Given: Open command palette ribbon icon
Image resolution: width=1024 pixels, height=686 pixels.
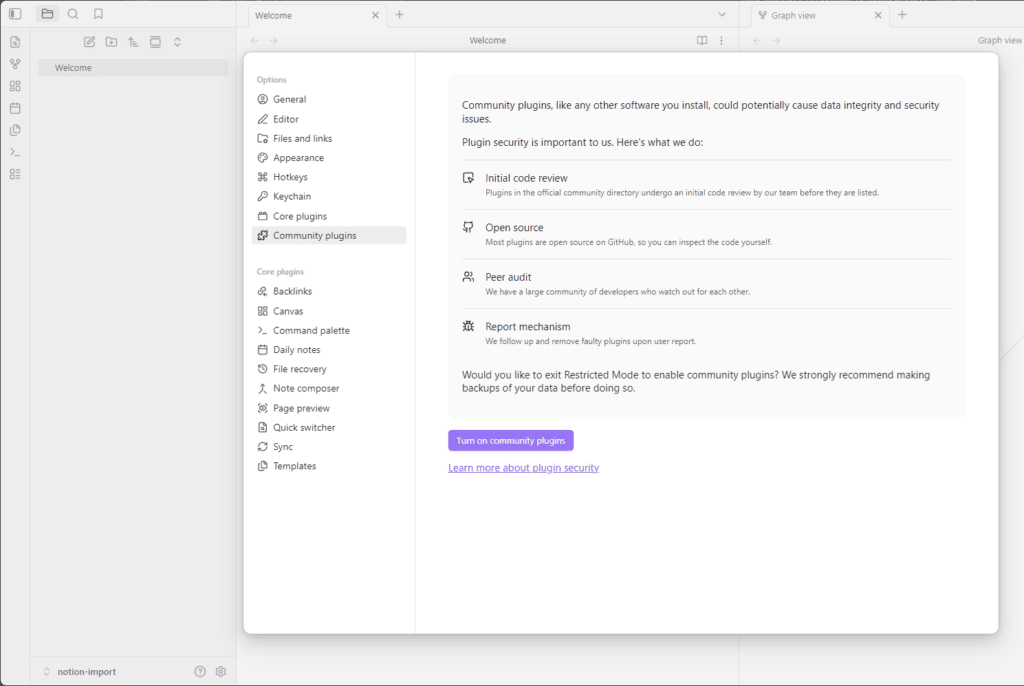Looking at the screenshot, I should (15, 152).
